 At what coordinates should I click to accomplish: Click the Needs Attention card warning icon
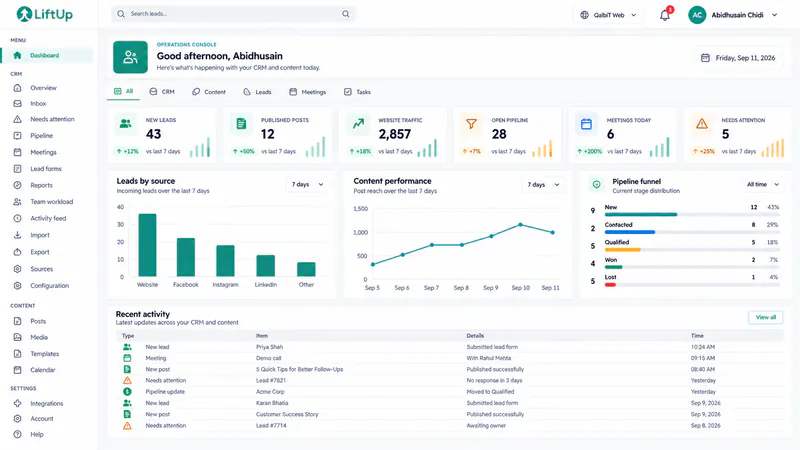702,124
